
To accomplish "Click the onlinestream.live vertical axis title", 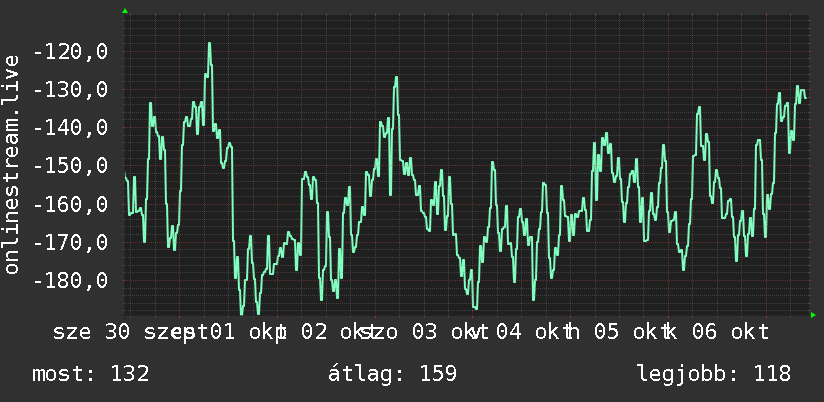I will 11,164.
